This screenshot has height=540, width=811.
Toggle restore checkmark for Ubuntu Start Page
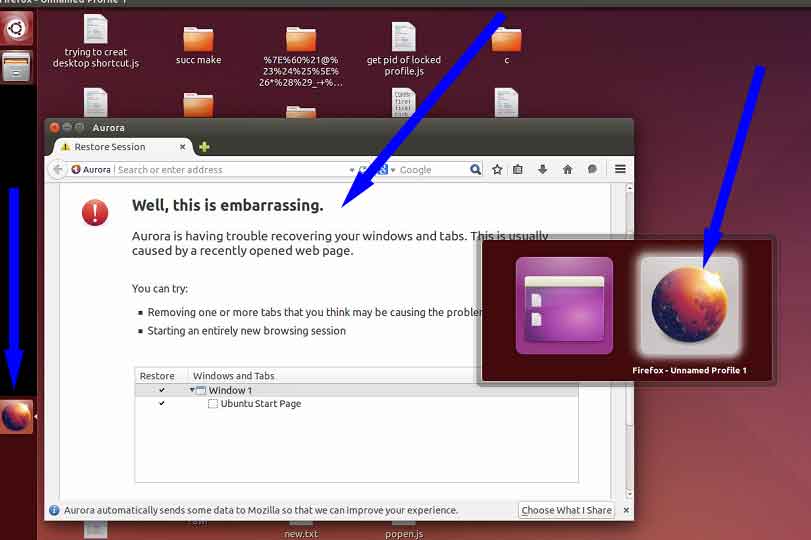[x=162, y=403]
